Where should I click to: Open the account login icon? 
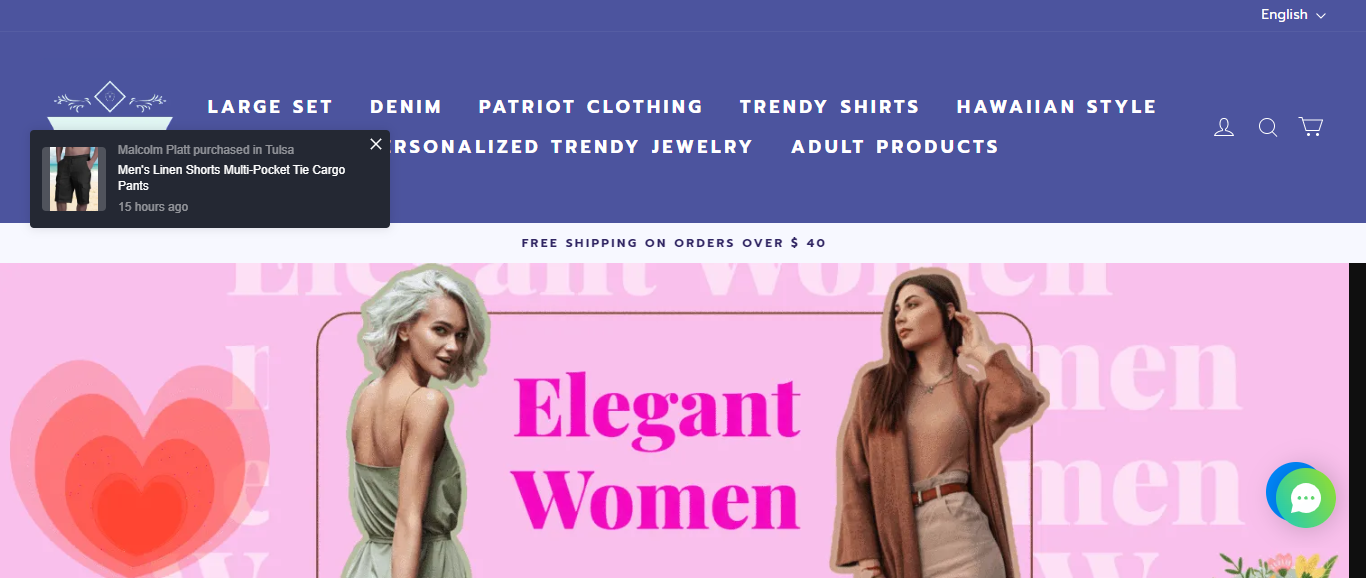point(1224,127)
